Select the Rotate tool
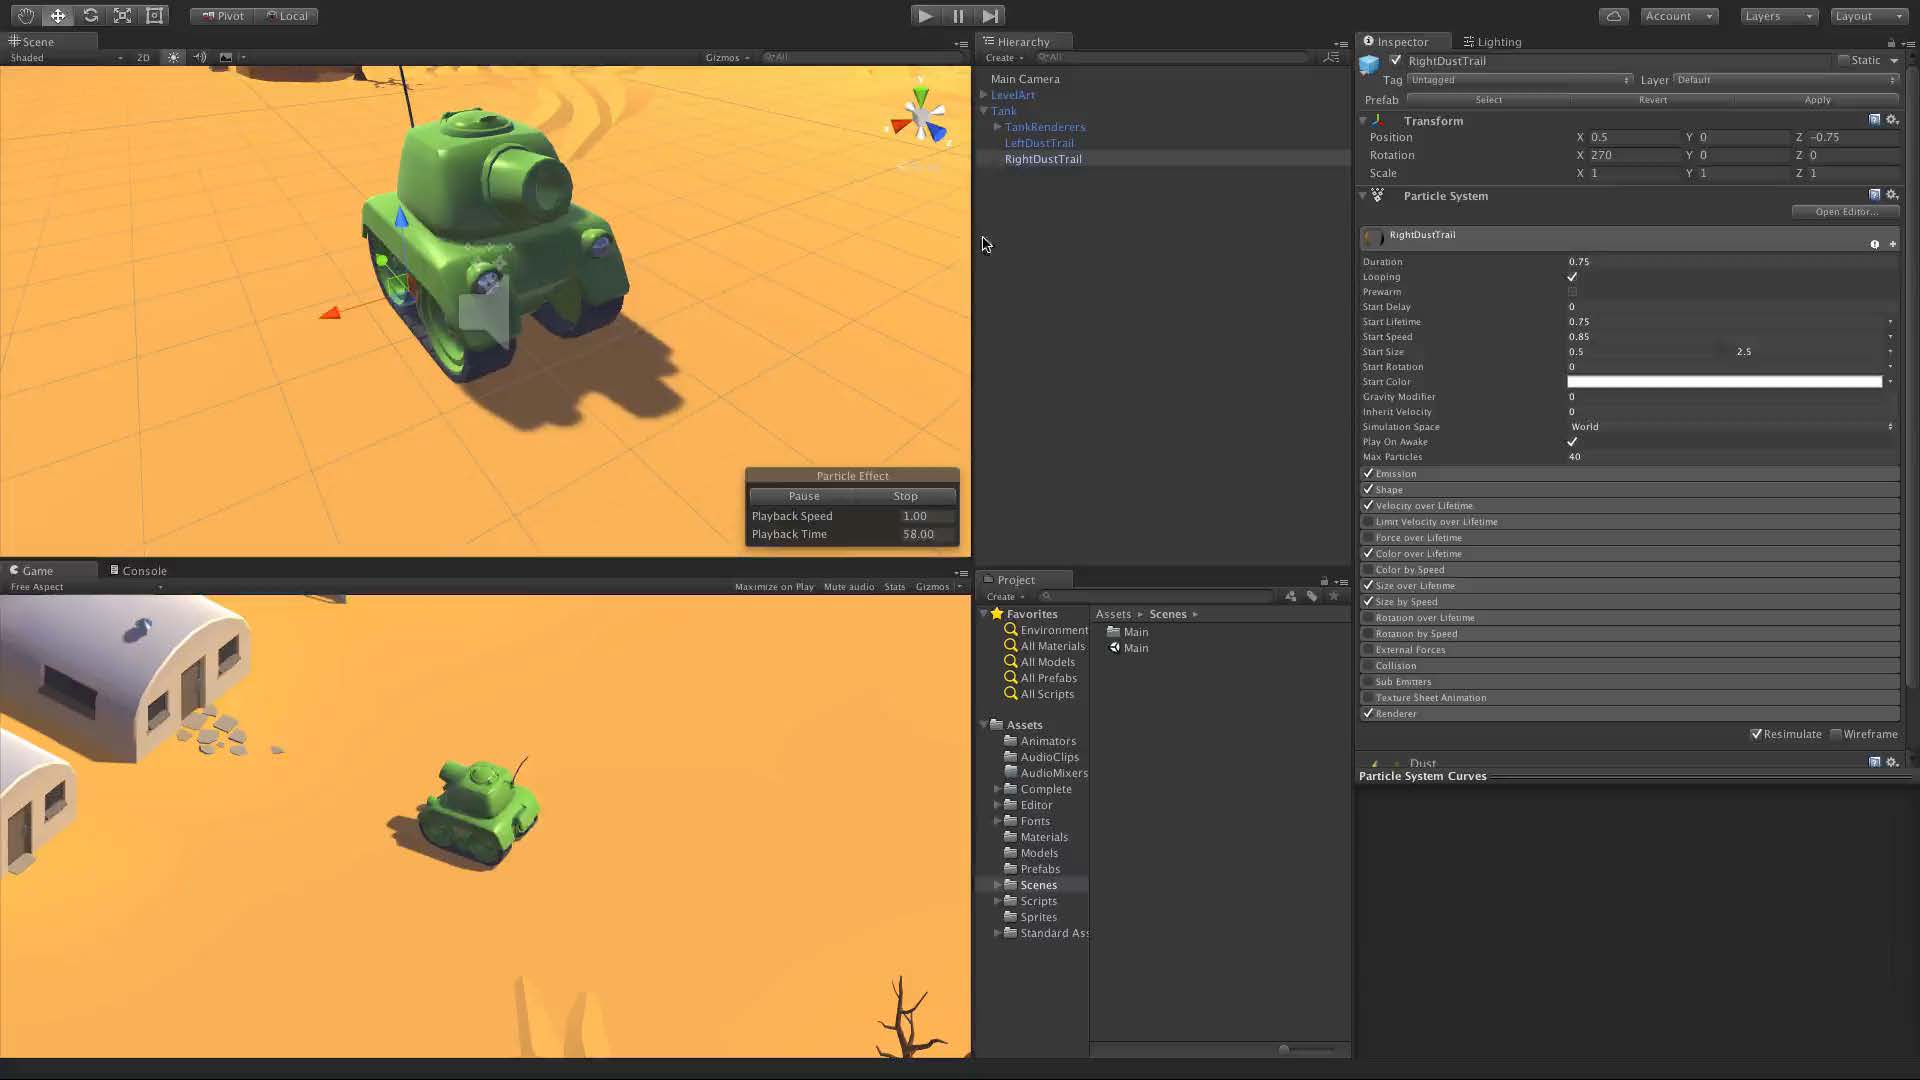This screenshot has height=1080, width=1920. pyautogui.click(x=91, y=15)
